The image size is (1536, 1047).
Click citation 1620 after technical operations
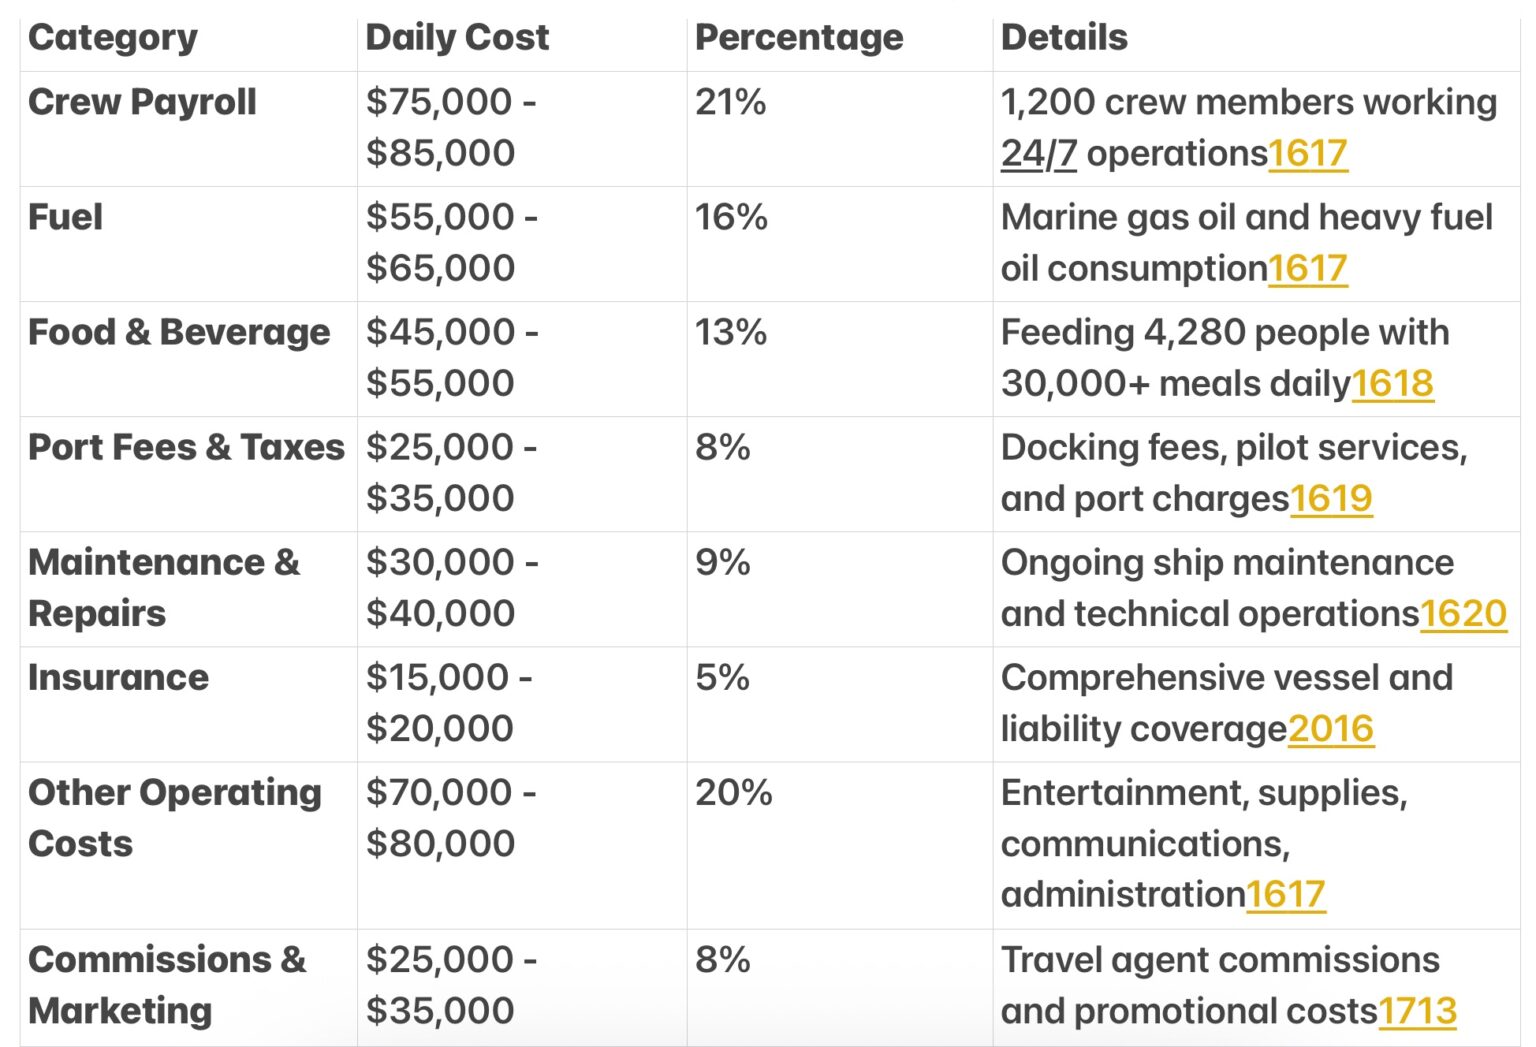tap(1462, 614)
